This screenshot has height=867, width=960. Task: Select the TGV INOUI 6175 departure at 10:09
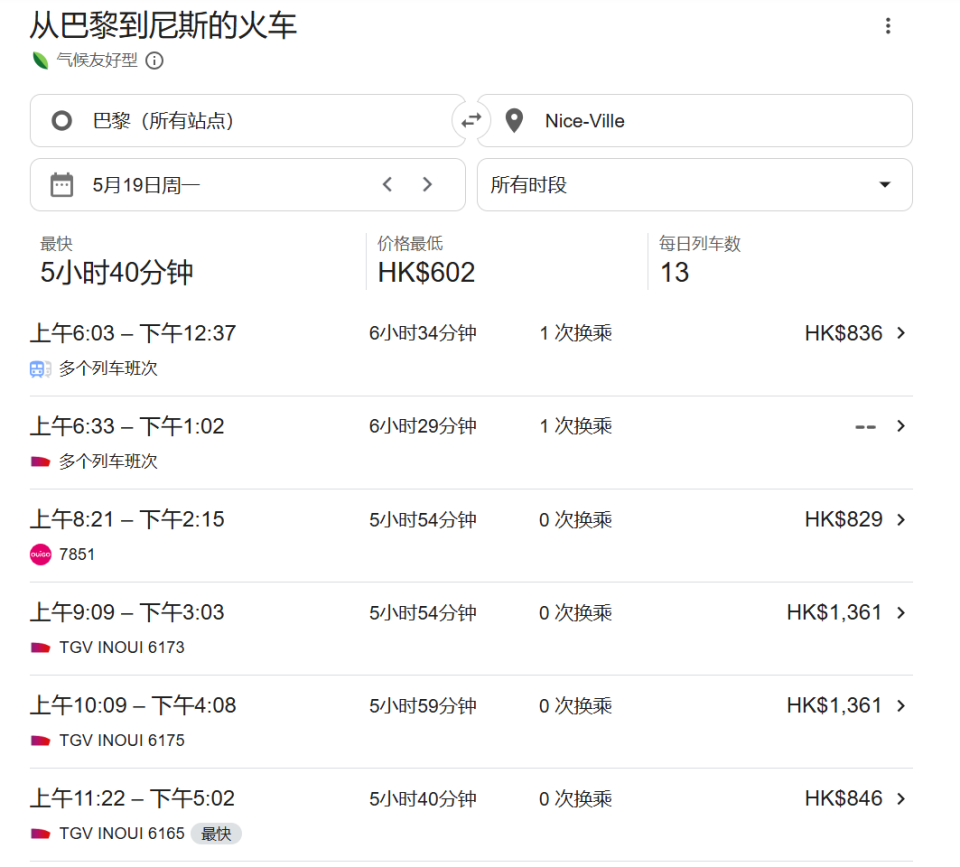click(471, 722)
